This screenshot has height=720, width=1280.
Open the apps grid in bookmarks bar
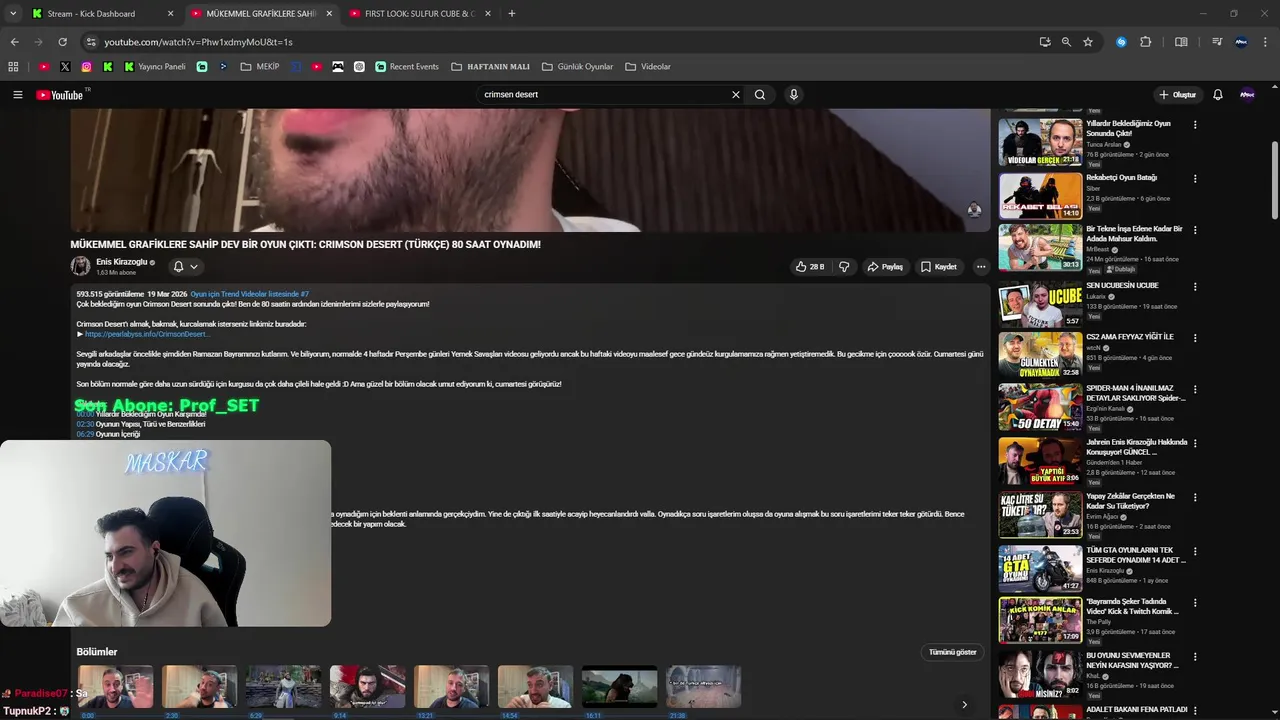point(13,67)
